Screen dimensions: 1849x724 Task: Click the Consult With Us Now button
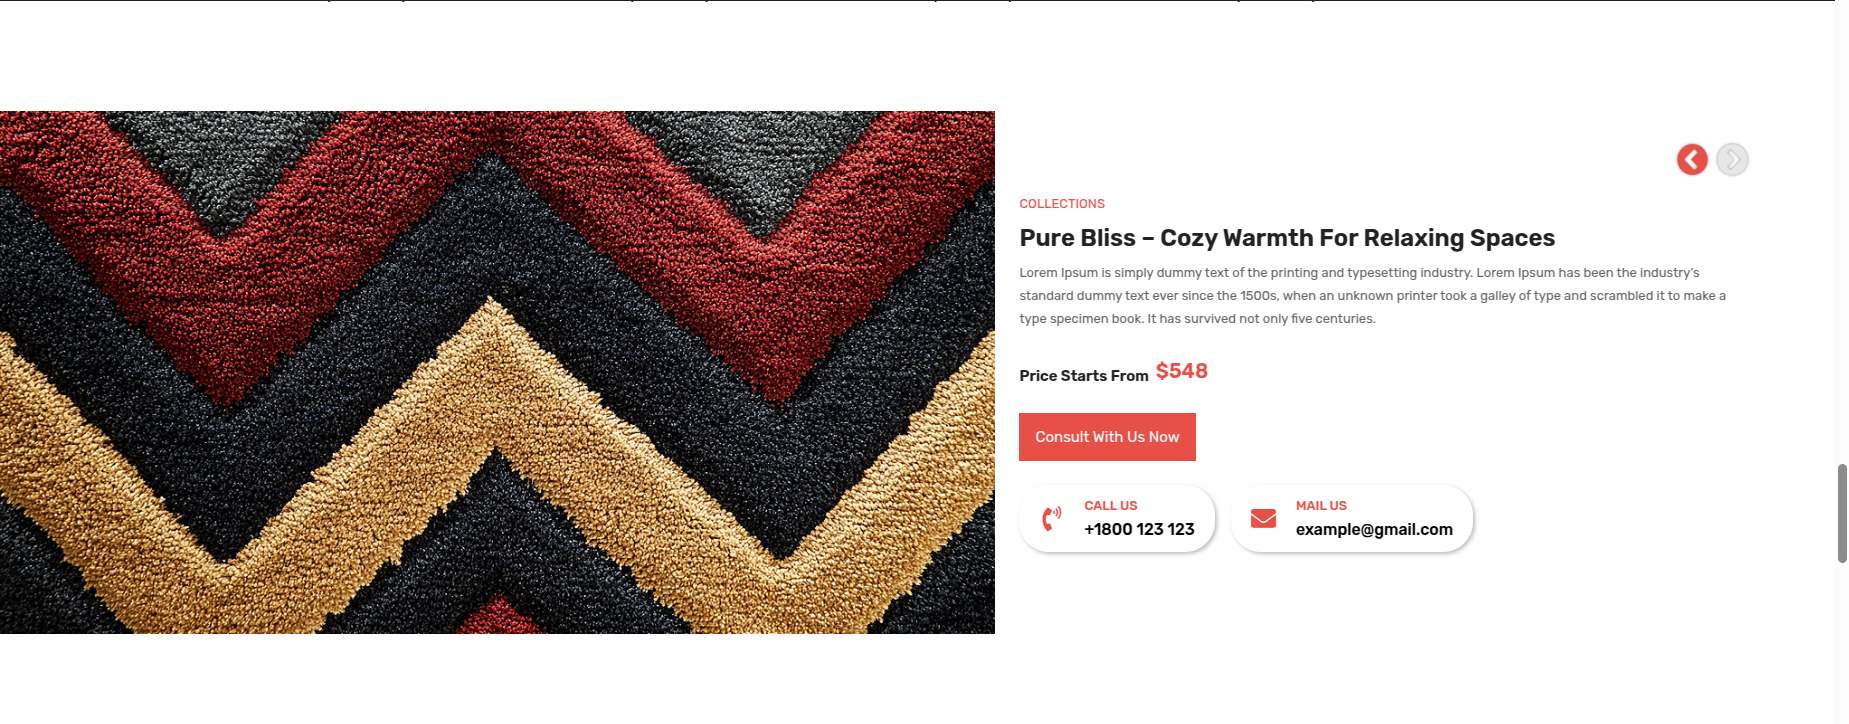click(1107, 437)
